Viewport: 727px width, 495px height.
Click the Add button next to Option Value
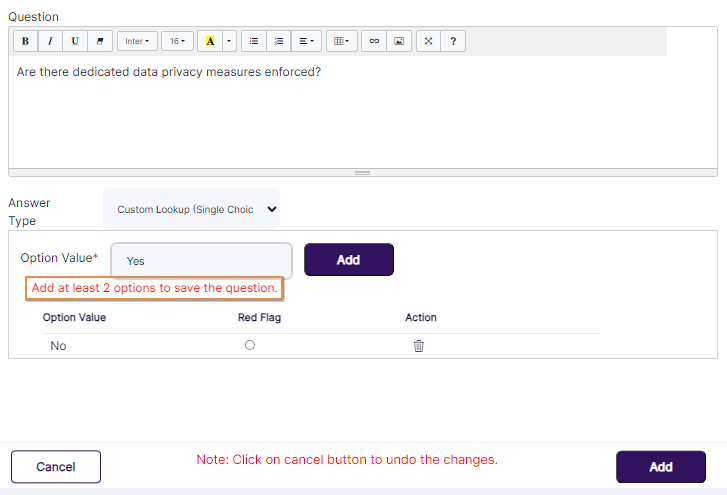click(x=349, y=260)
